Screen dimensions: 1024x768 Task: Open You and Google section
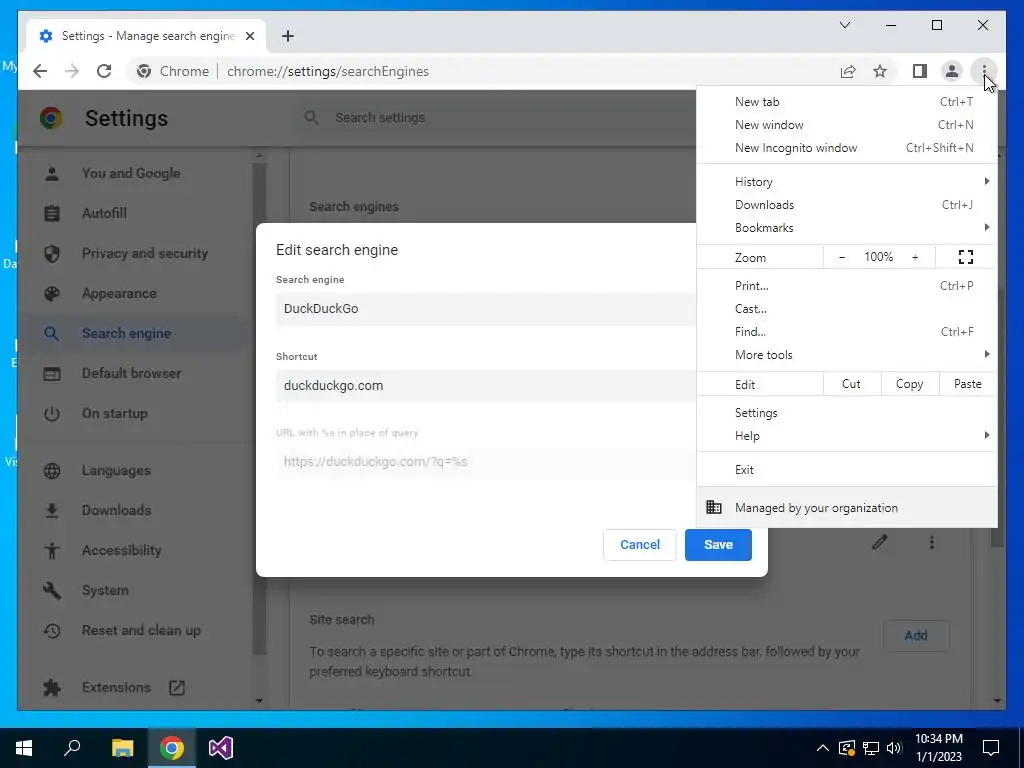(131, 173)
